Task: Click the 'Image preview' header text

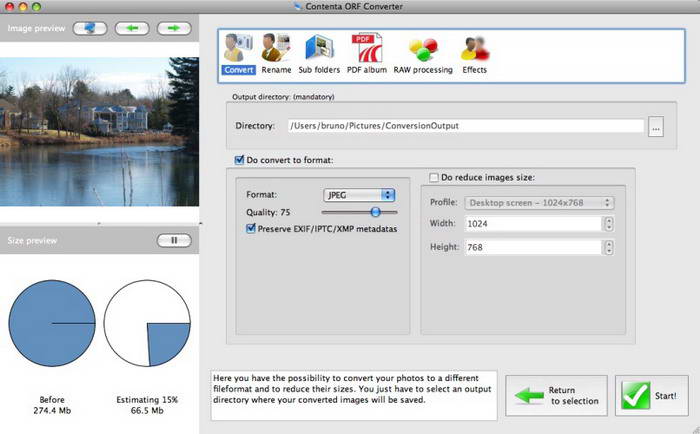Action: pyautogui.click(x=36, y=28)
